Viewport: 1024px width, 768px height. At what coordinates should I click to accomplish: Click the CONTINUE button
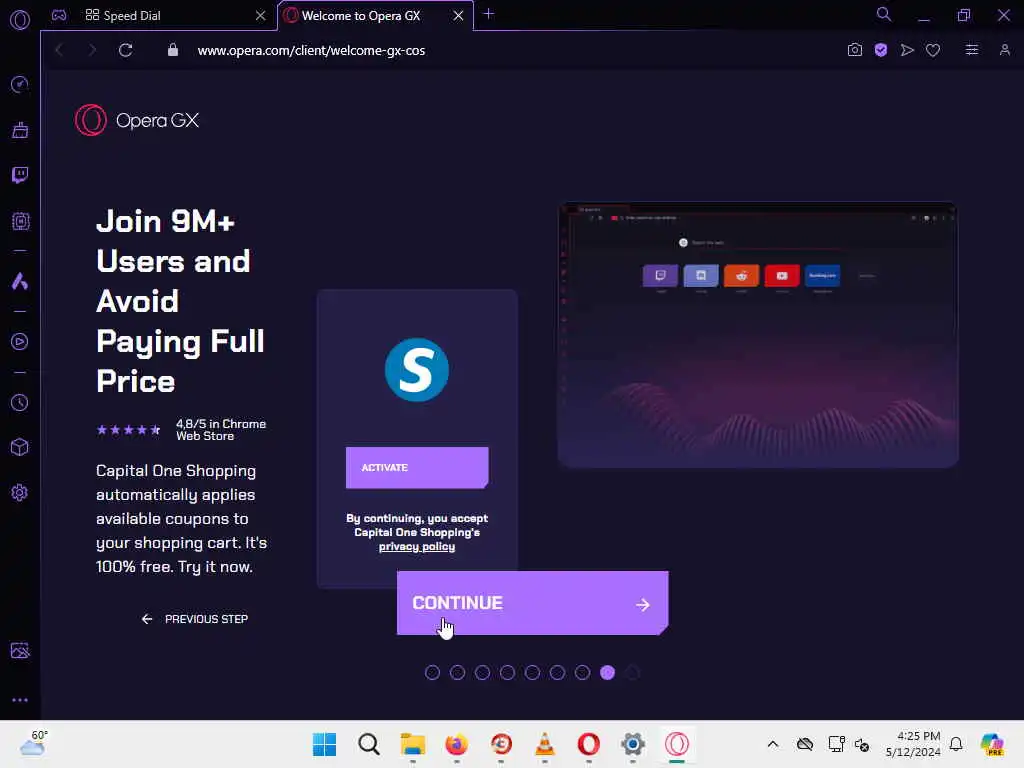[x=532, y=603]
